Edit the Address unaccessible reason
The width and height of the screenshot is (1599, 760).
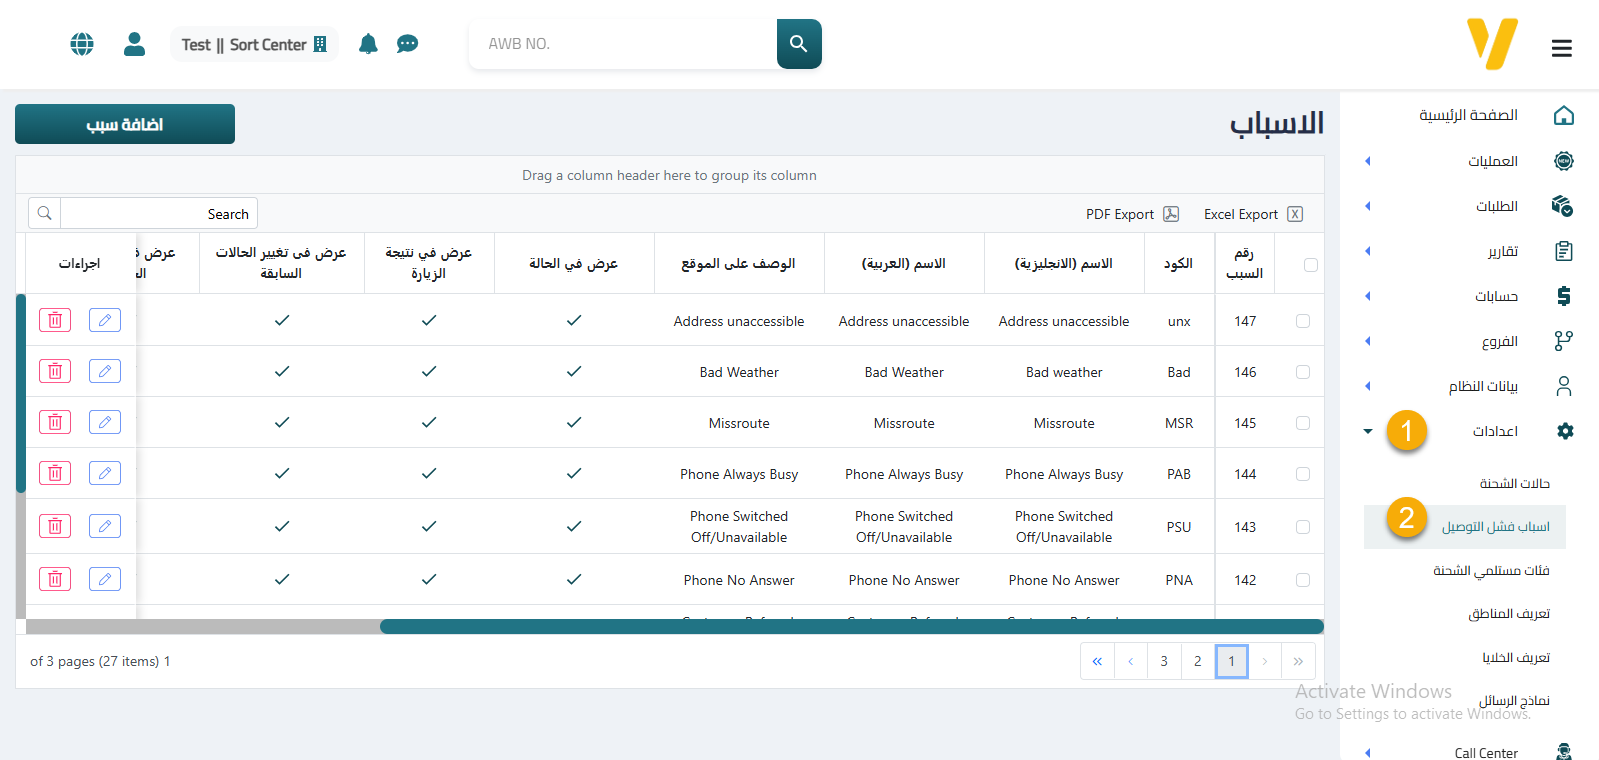click(x=105, y=320)
